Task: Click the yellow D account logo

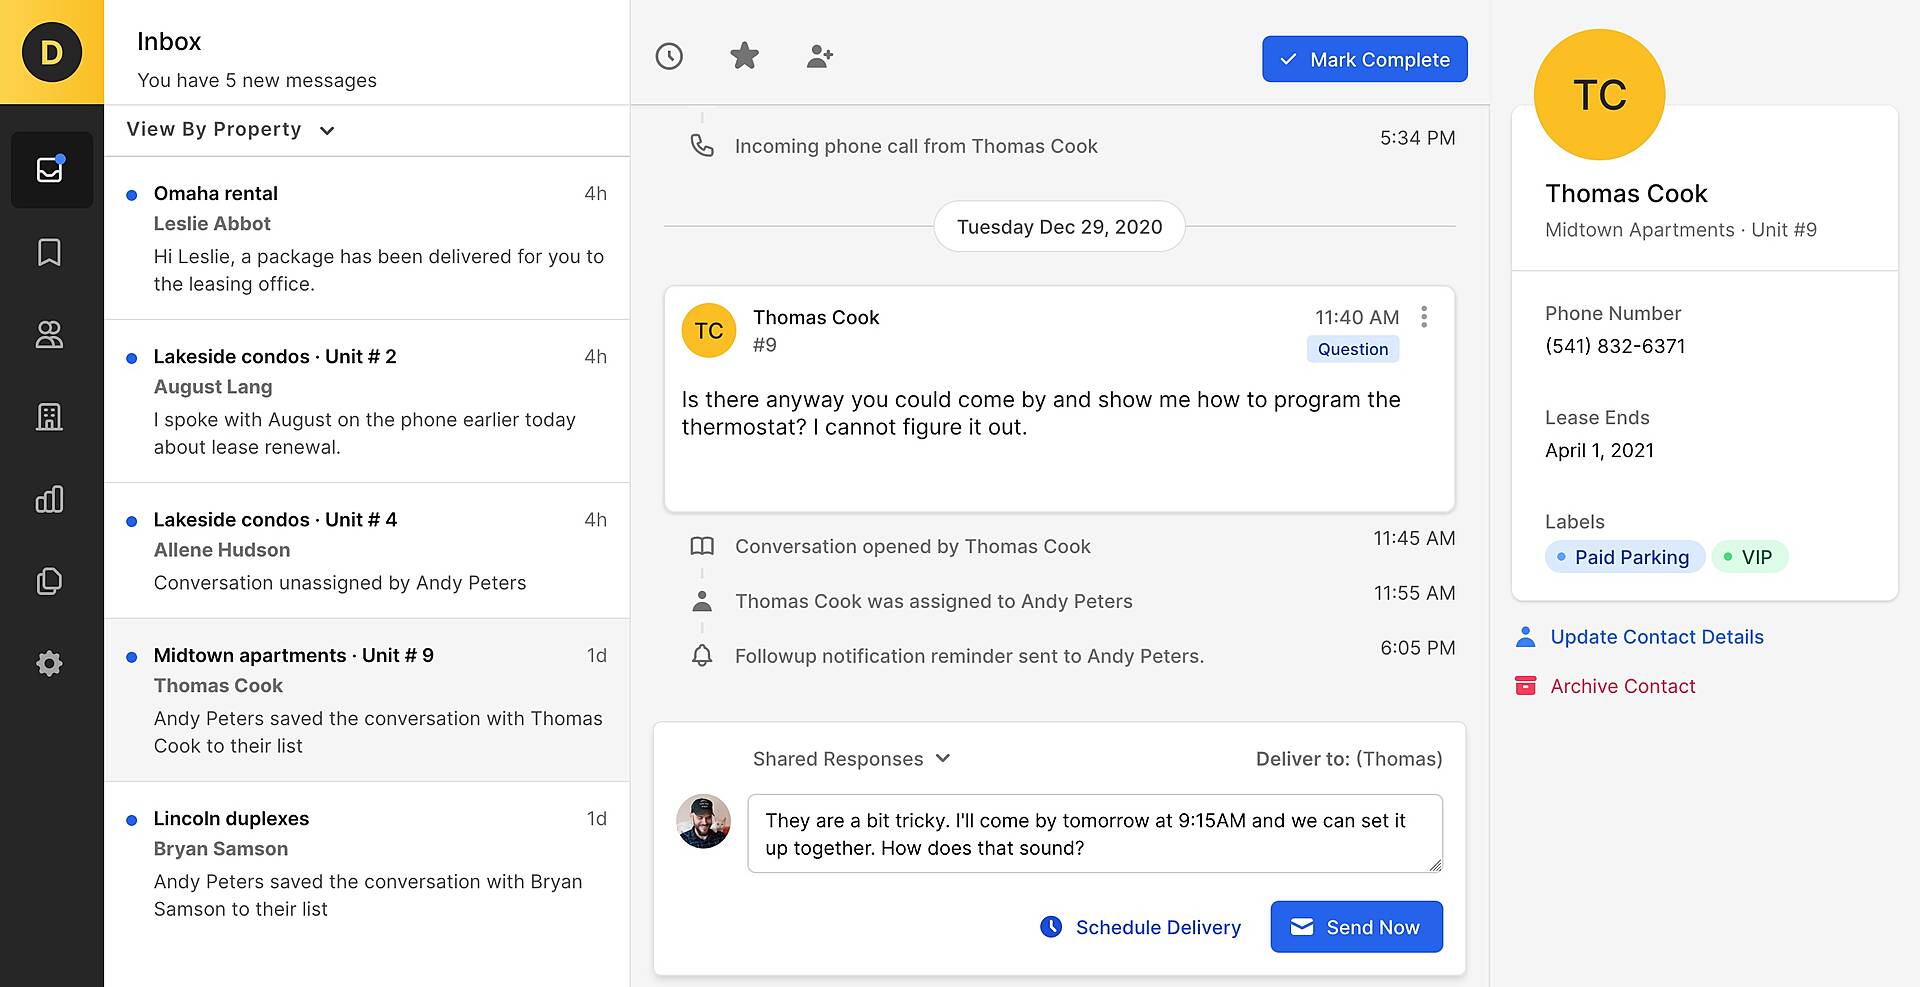Action: coord(51,52)
